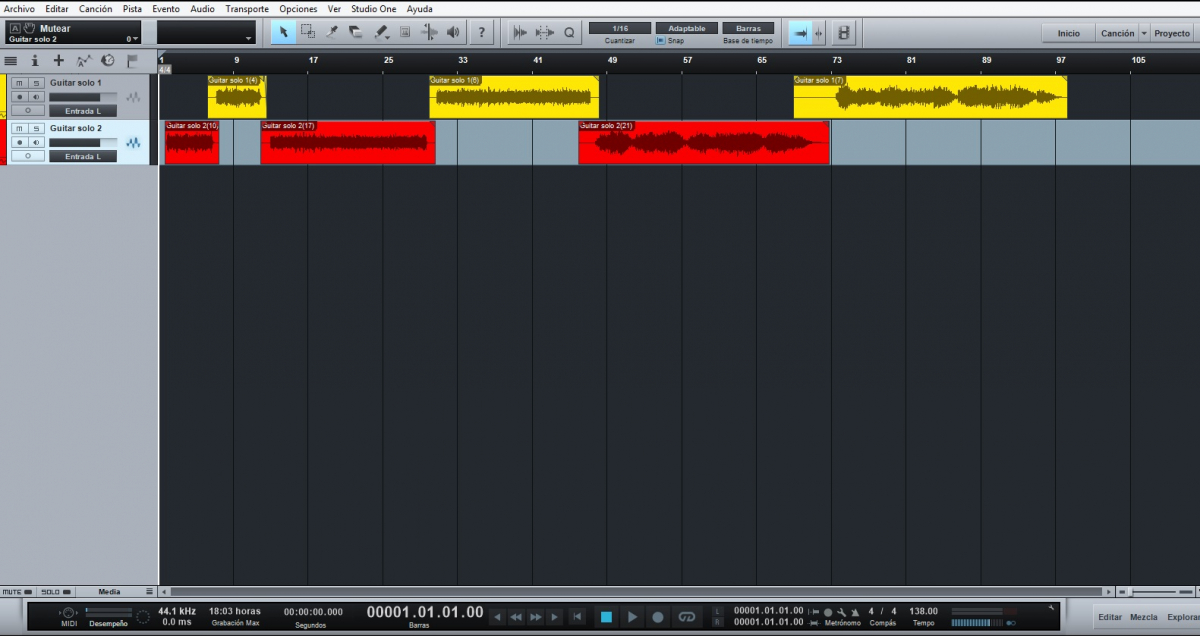Select the Paint pencil tool
This screenshot has height=636, width=1200.
381,32
